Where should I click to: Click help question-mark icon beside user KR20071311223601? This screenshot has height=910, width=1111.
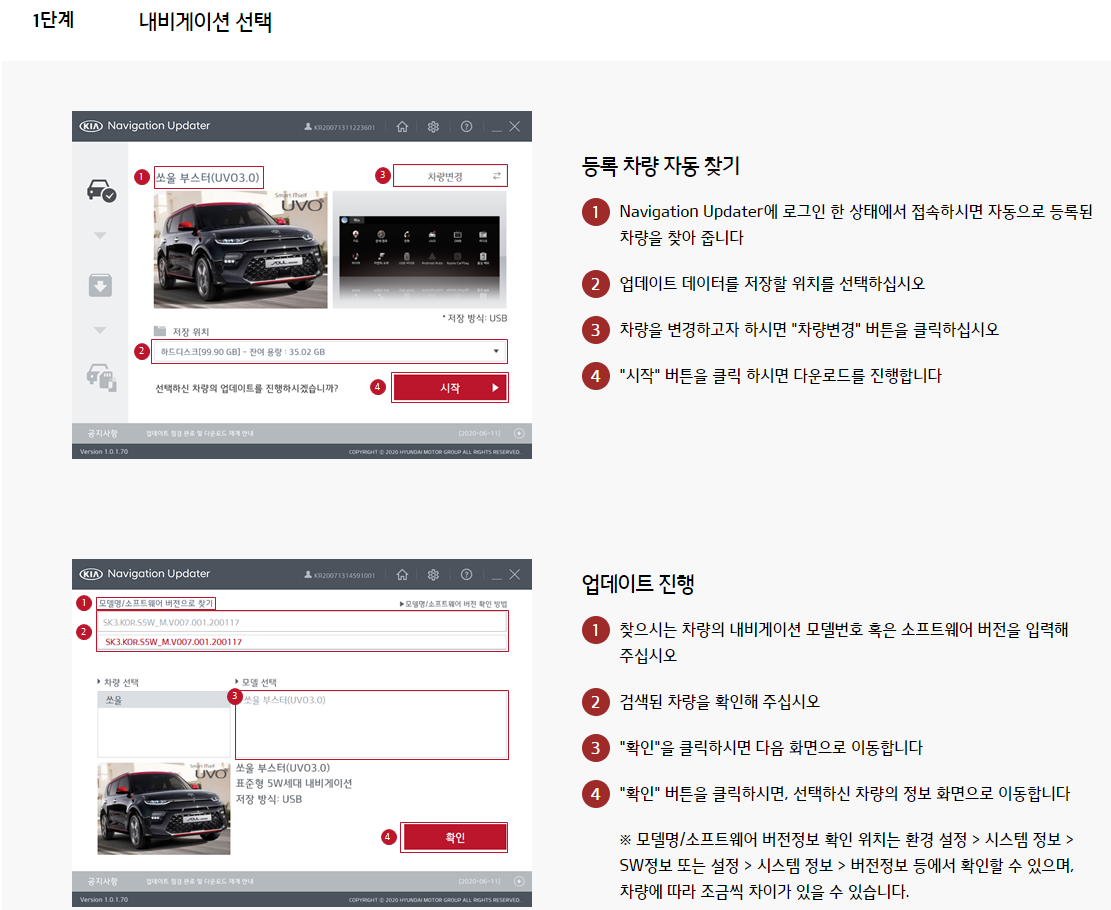[466, 126]
